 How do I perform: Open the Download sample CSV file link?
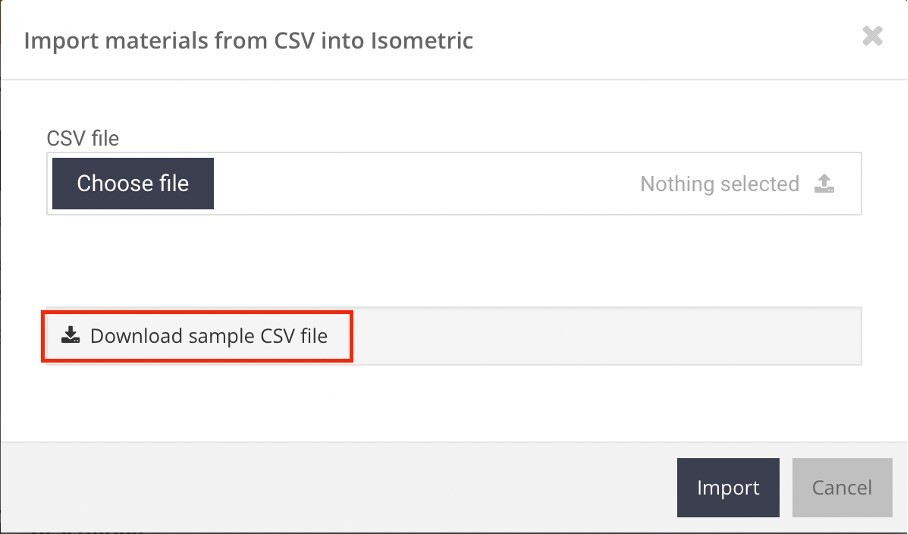196,336
